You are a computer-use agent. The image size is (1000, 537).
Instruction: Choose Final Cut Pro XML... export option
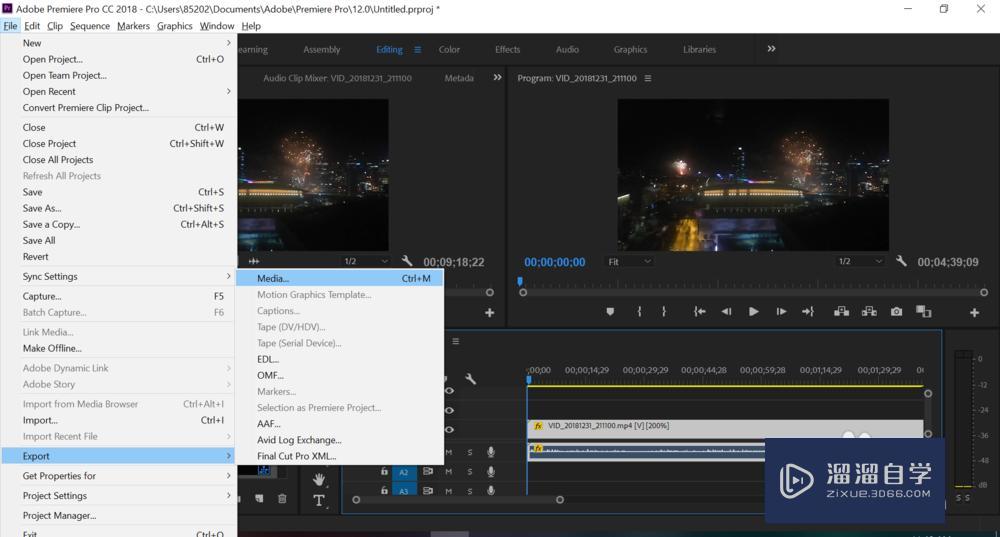(x=340, y=456)
